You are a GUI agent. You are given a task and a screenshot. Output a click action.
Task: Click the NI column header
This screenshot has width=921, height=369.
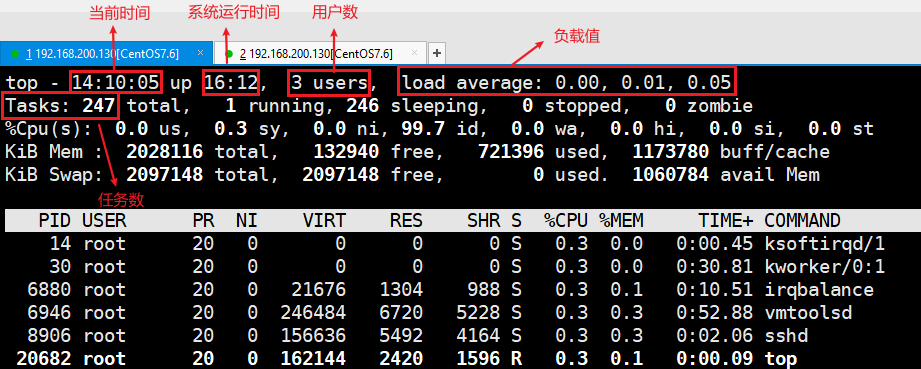(247, 221)
